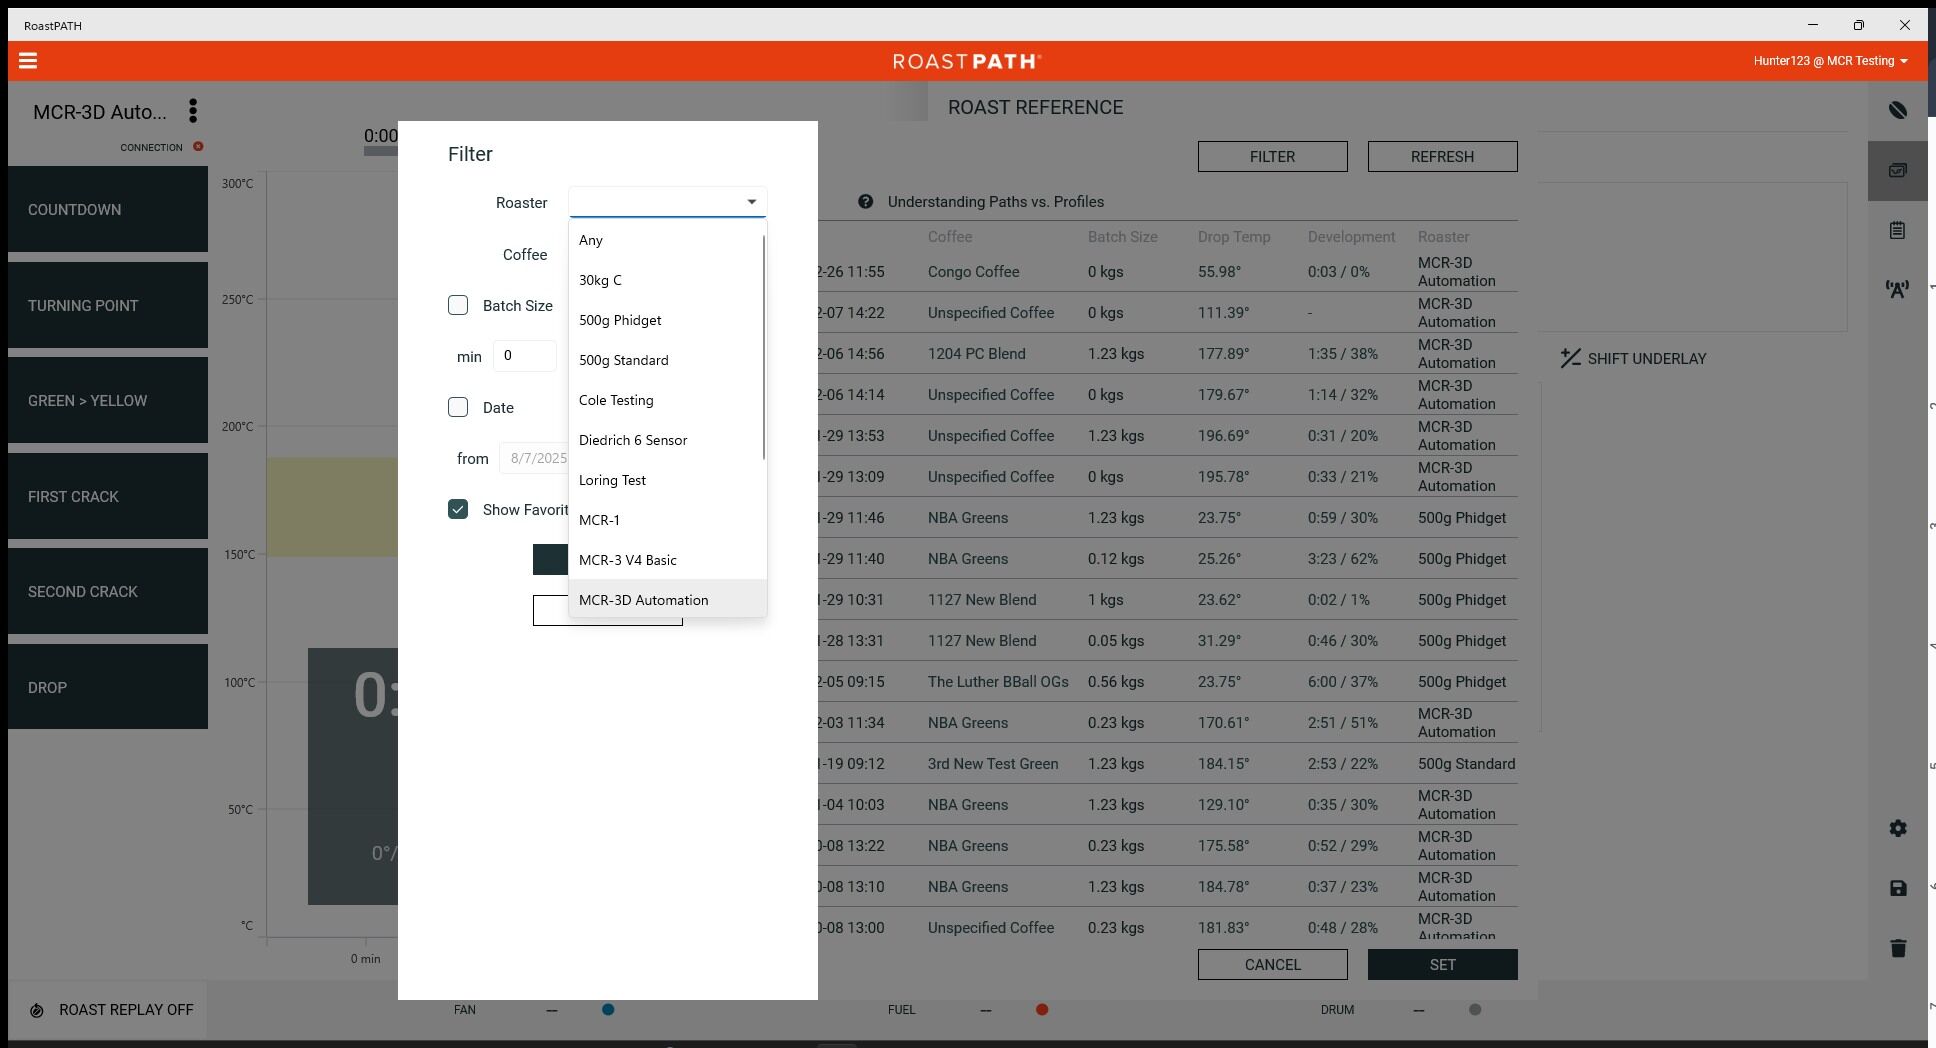Mark the FIRST CRACK event
Image resolution: width=1936 pixels, height=1048 pixels.
coord(108,496)
